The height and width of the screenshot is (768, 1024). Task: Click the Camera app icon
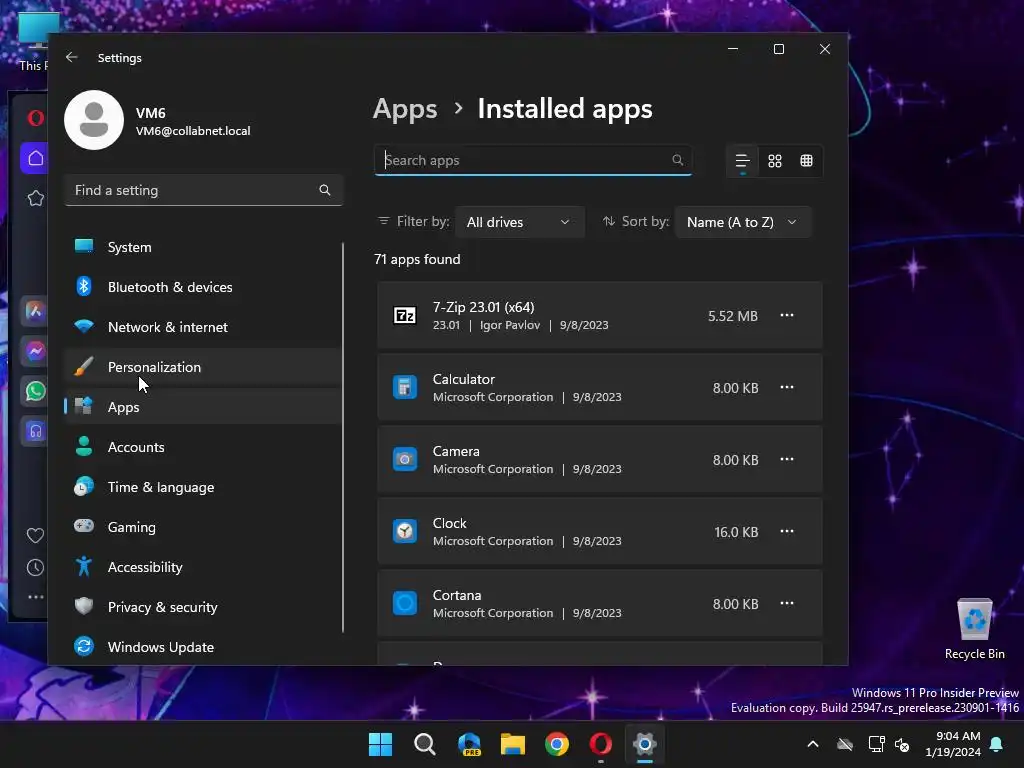405,459
